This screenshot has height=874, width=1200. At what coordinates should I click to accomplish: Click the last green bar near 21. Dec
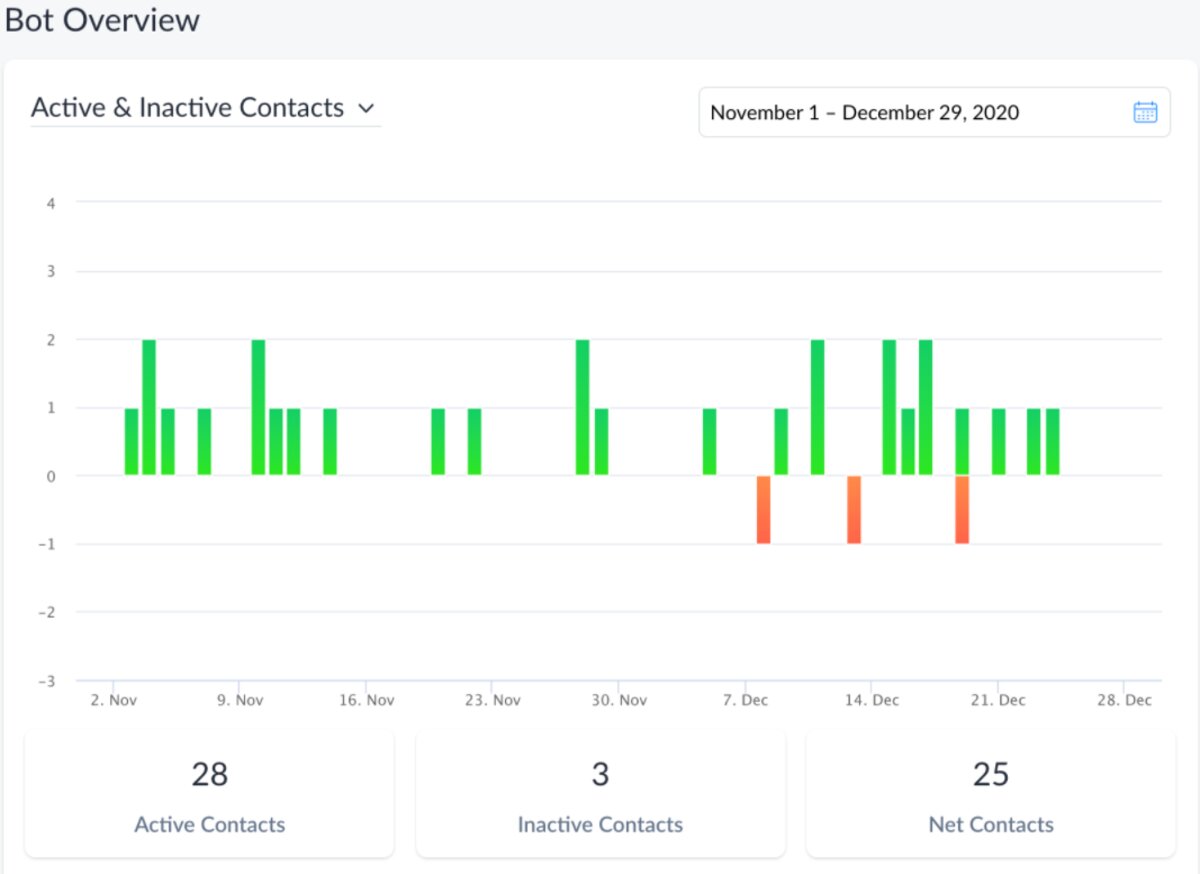click(x=1054, y=440)
